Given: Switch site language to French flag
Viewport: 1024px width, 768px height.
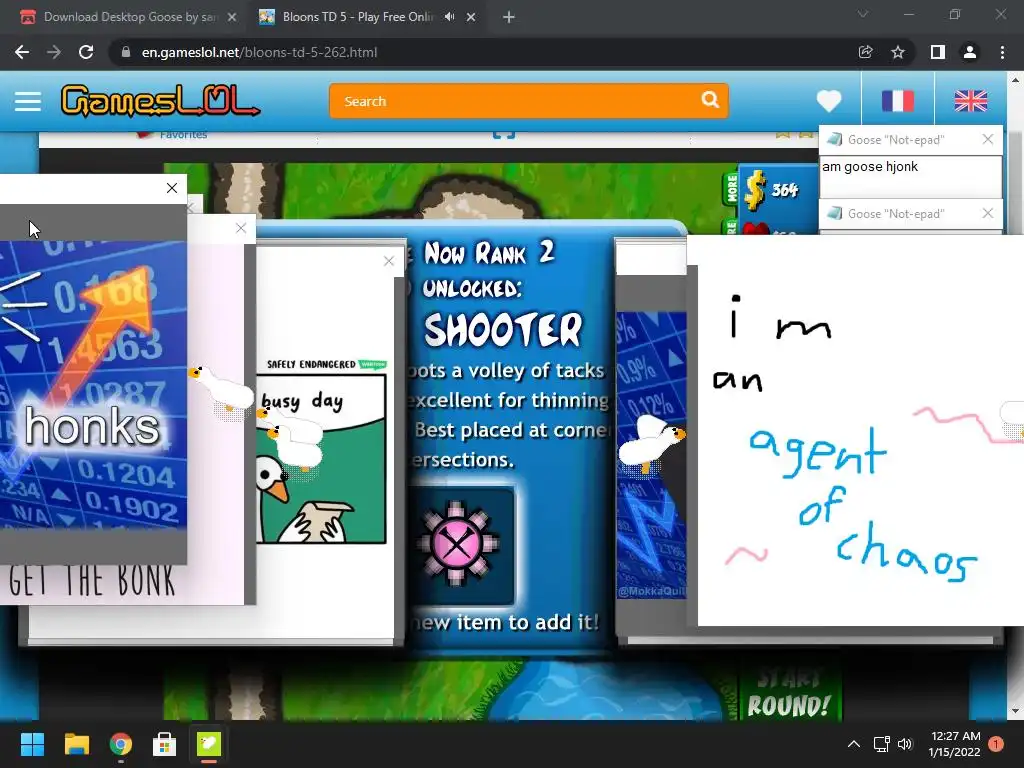Looking at the screenshot, I should (x=897, y=101).
